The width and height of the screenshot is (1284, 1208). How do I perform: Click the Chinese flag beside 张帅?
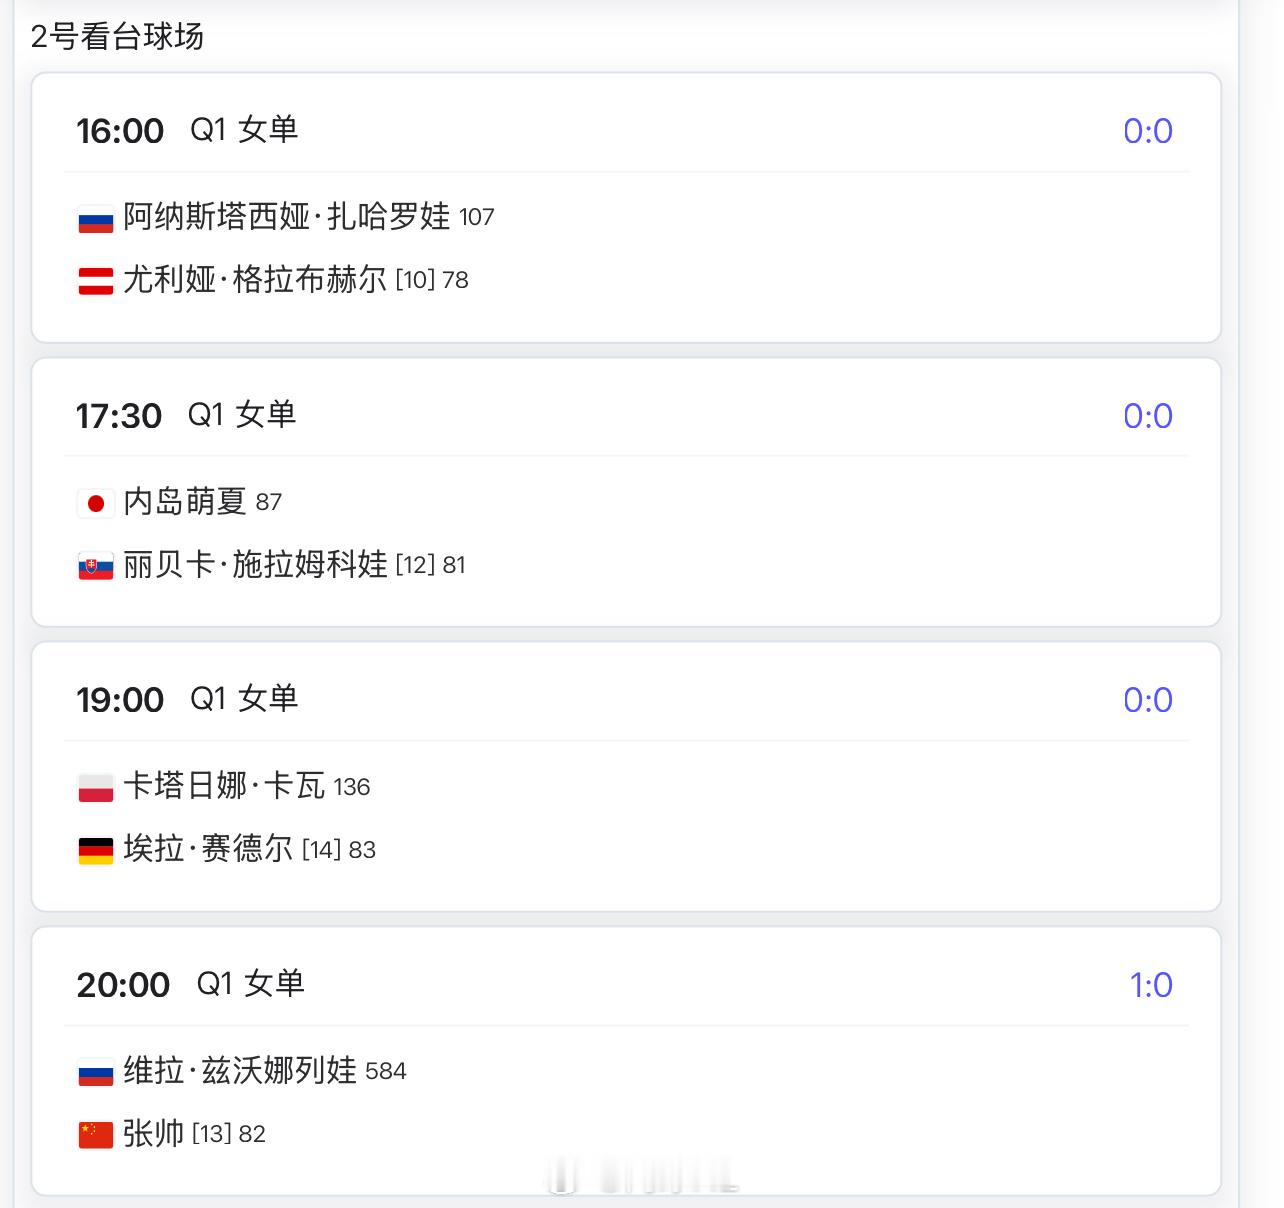pyautogui.click(x=96, y=1135)
